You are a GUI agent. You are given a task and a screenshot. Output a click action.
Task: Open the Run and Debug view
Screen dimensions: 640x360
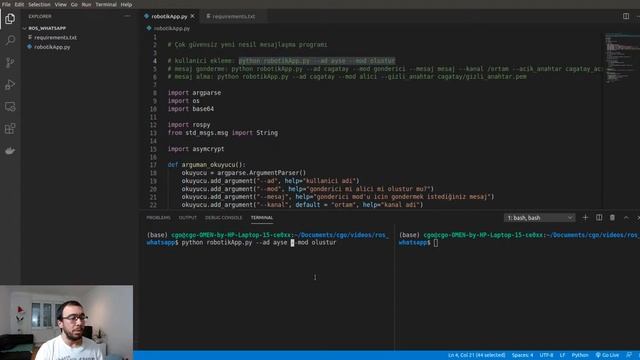pyautogui.click(x=10, y=84)
